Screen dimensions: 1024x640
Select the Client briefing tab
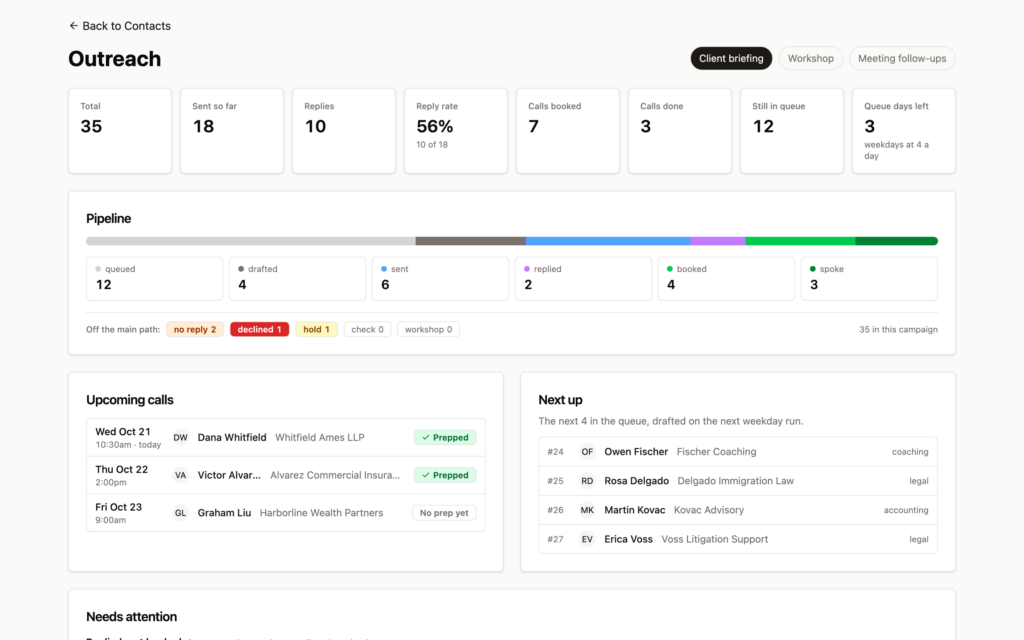[731, 58]
